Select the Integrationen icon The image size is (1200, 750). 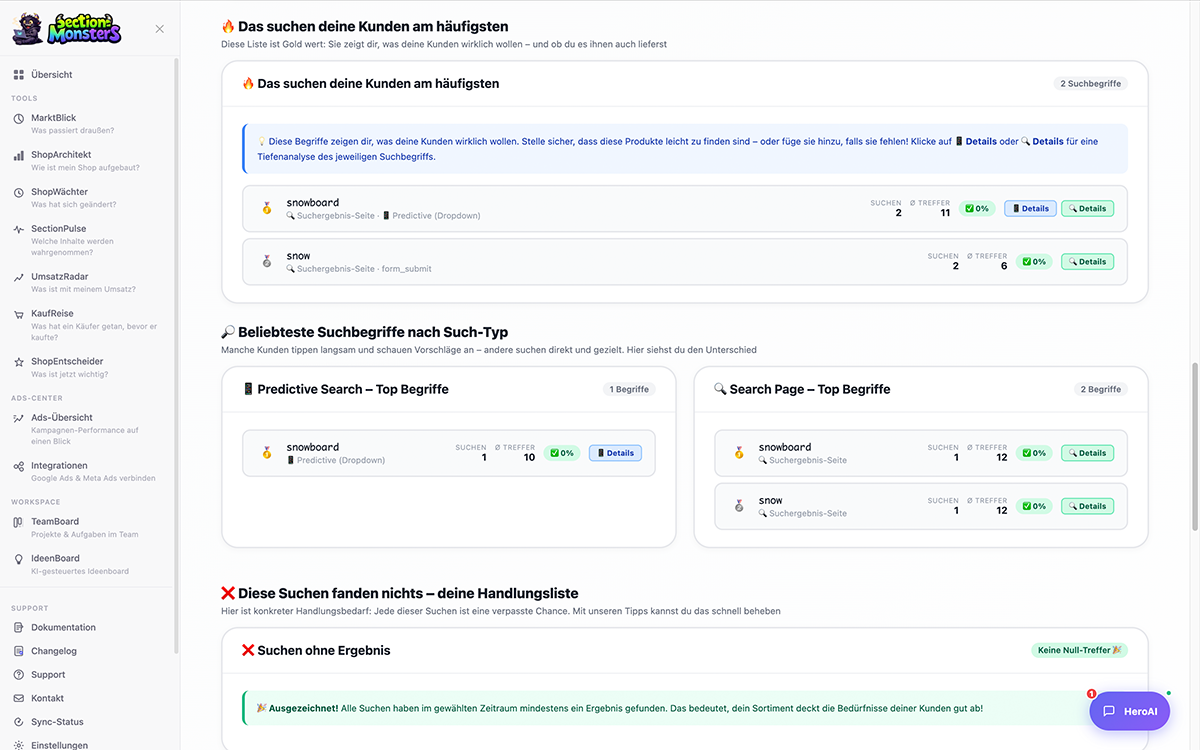point(19,466)
